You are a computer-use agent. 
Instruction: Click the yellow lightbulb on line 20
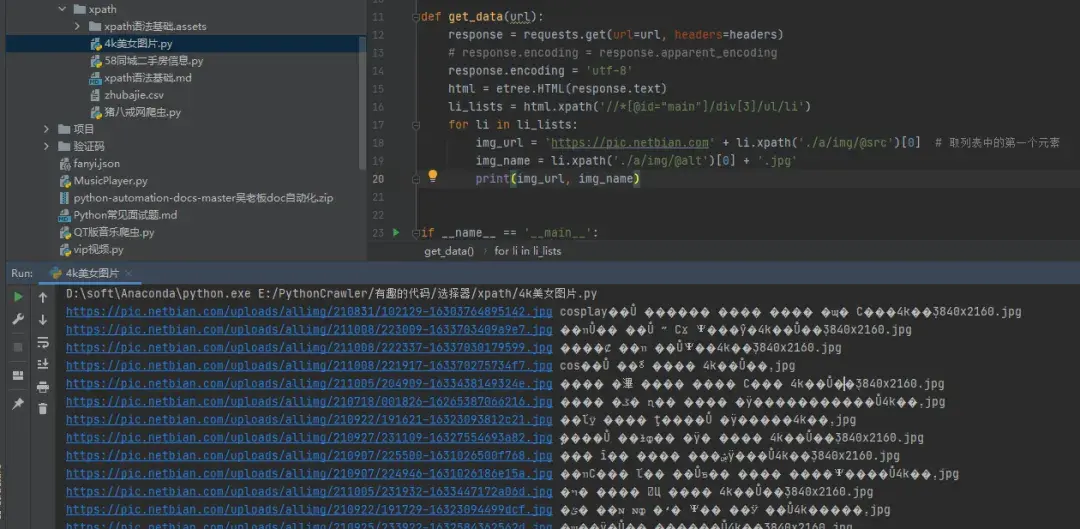(433, 176)
